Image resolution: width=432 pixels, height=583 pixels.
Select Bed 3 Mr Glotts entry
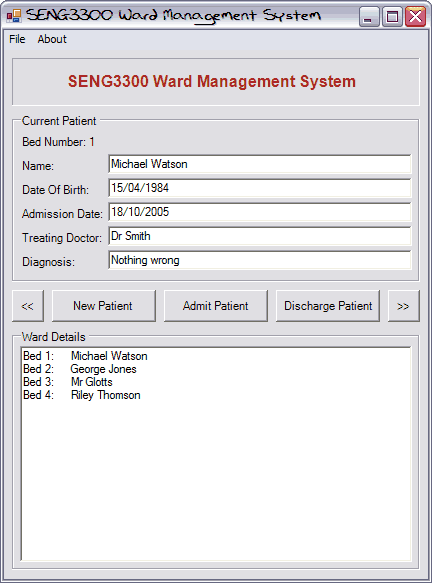[68, 382]
